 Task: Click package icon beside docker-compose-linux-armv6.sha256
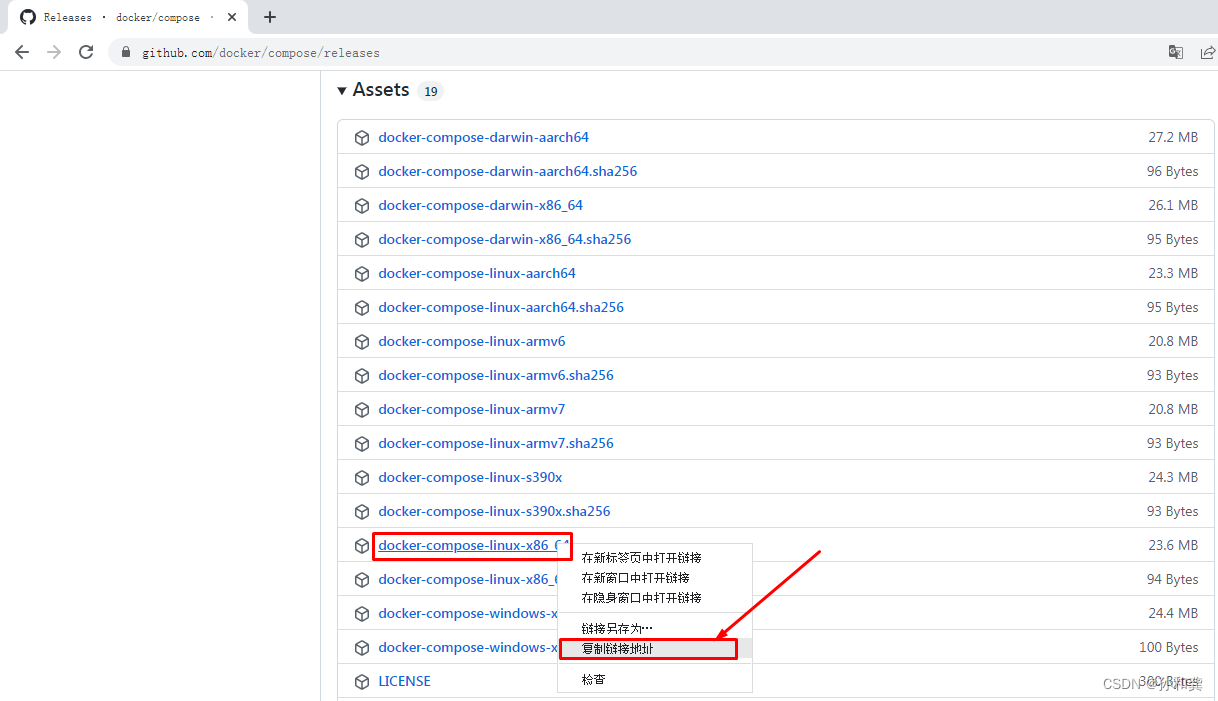[362, 375]
